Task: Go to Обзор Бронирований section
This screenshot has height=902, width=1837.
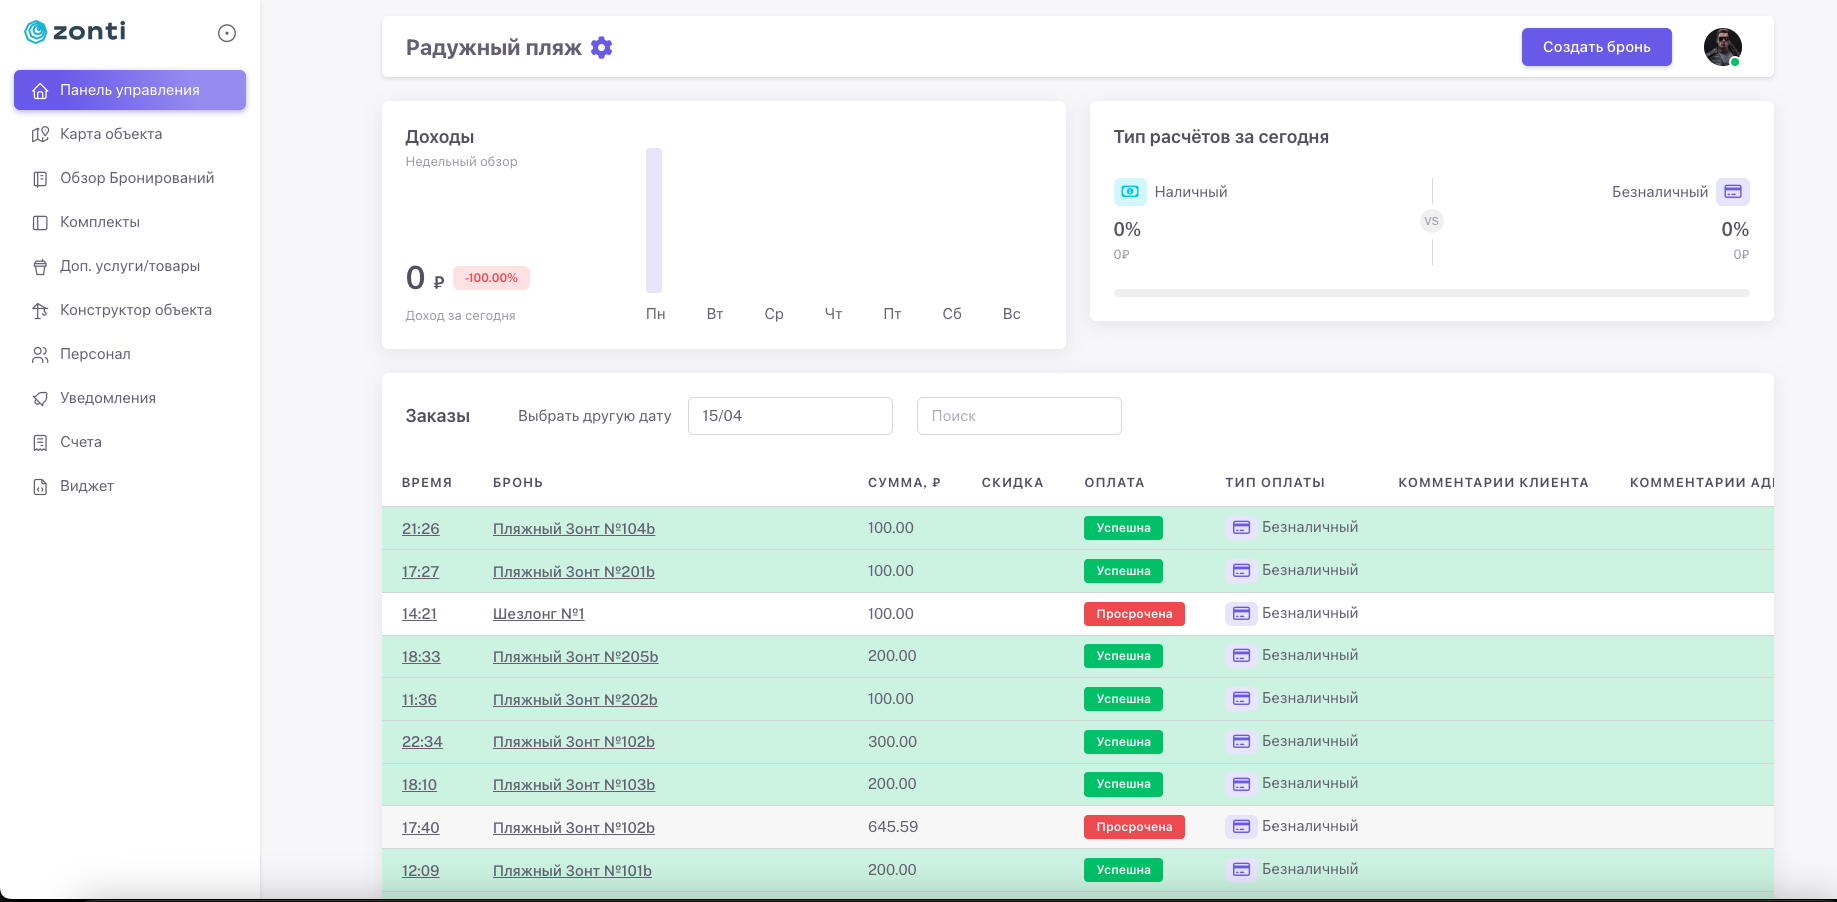Action: pos(136,178)
